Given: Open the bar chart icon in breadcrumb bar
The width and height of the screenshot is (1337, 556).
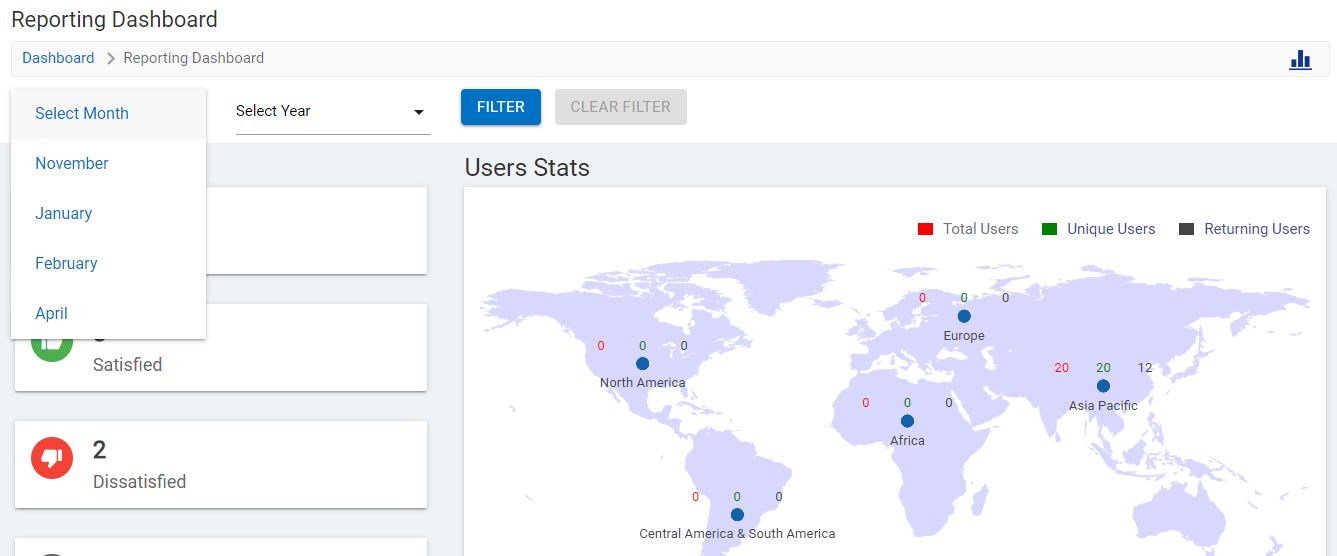Looking at the screenshot, I should [x=1300, y=59].
